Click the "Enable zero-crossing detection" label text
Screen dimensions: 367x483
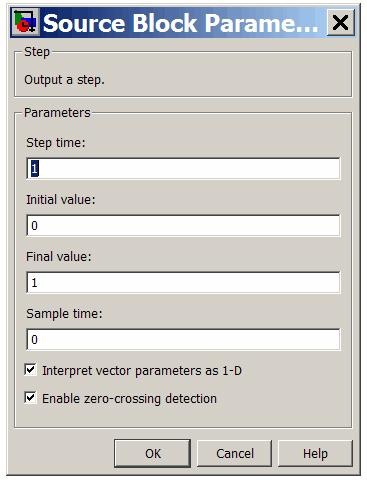(x=129, y=399)
